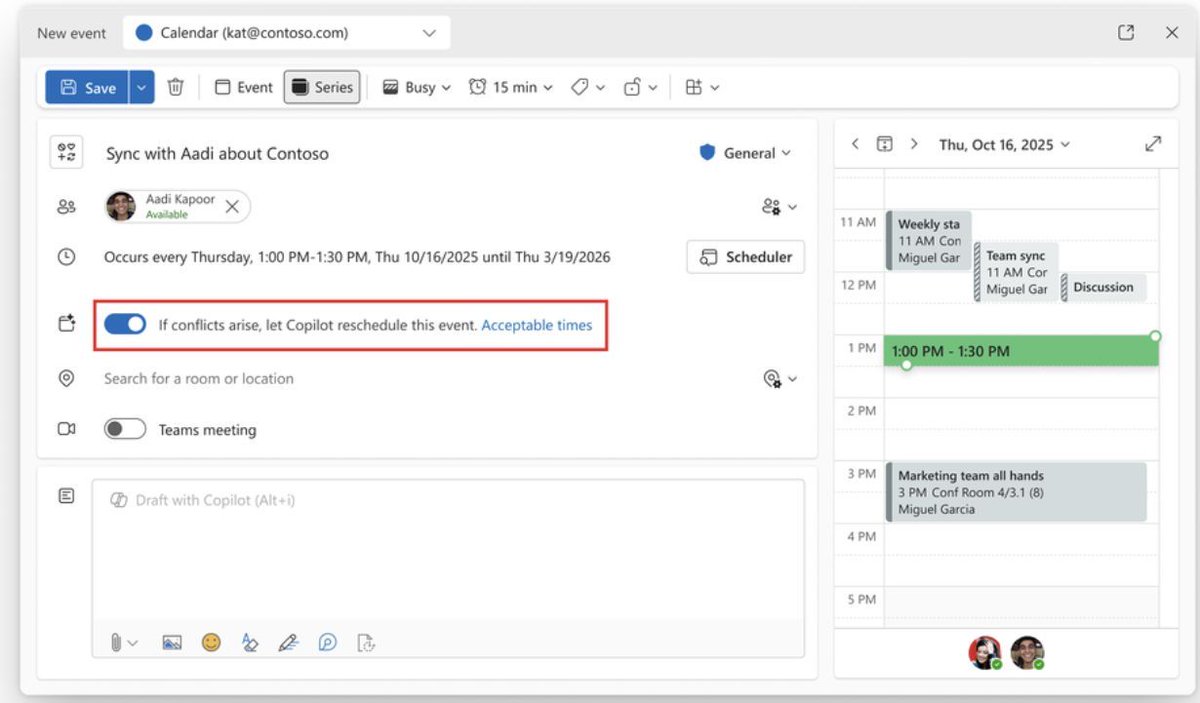Viewport: 1200px width, 703px height.
Task: Open the Team sync event
Action: [x=1016, y=272]
